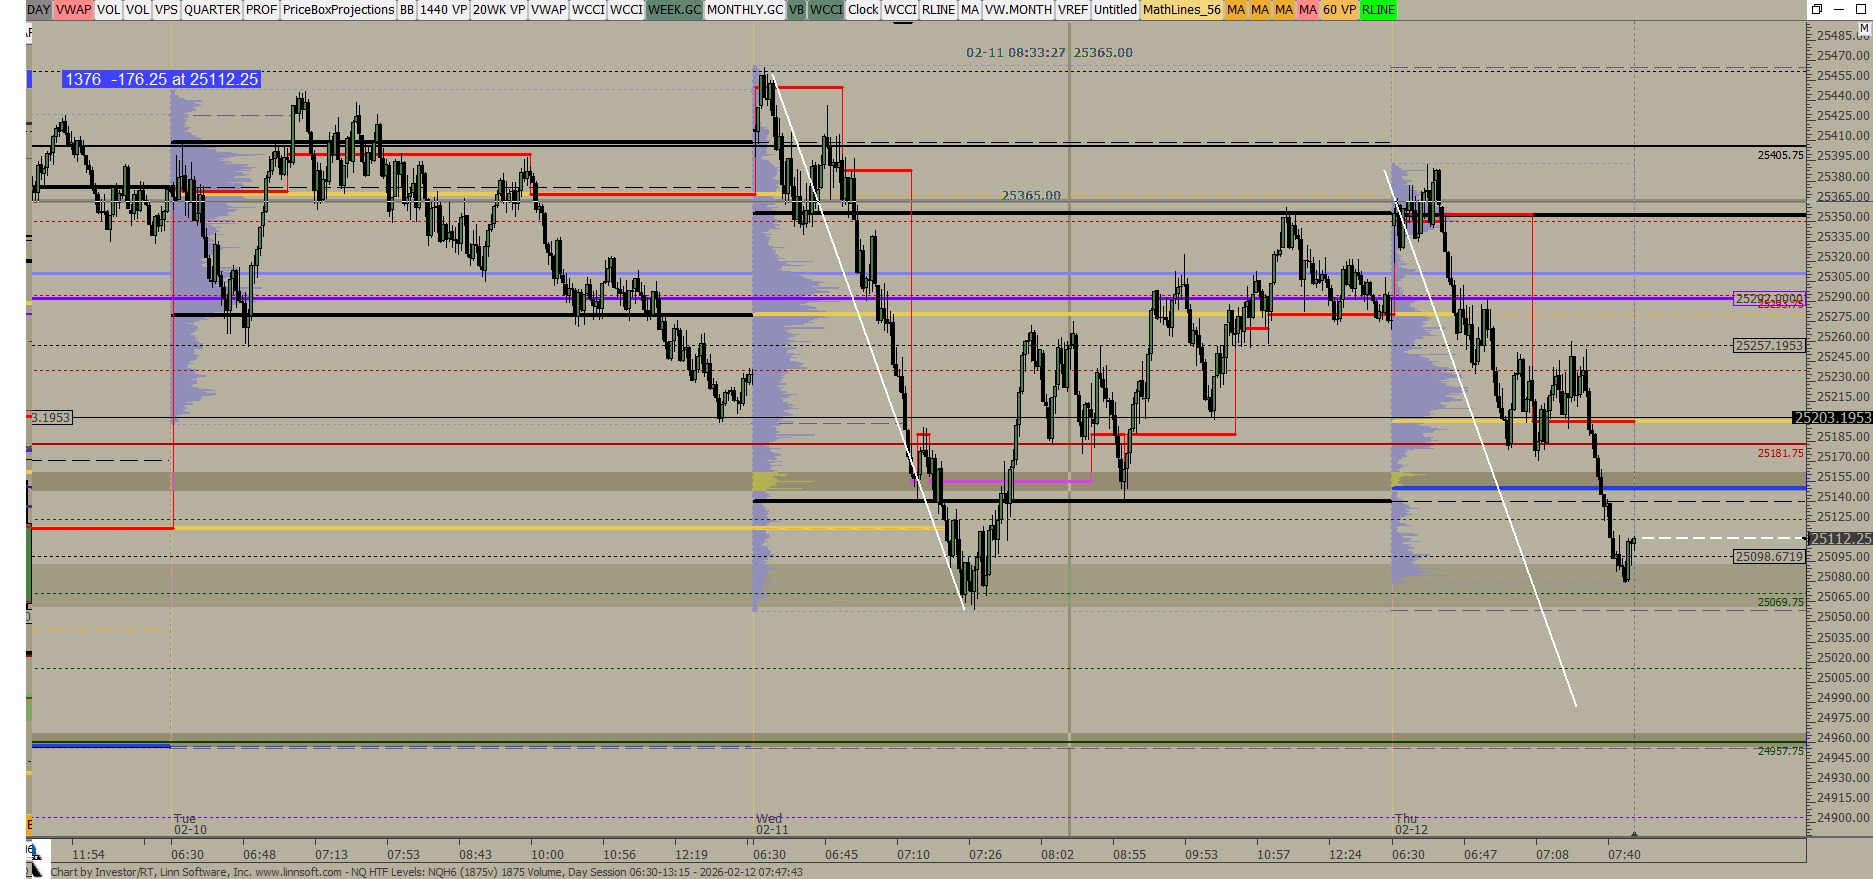Click the 25203.1953 black price label

point(1832,418)
